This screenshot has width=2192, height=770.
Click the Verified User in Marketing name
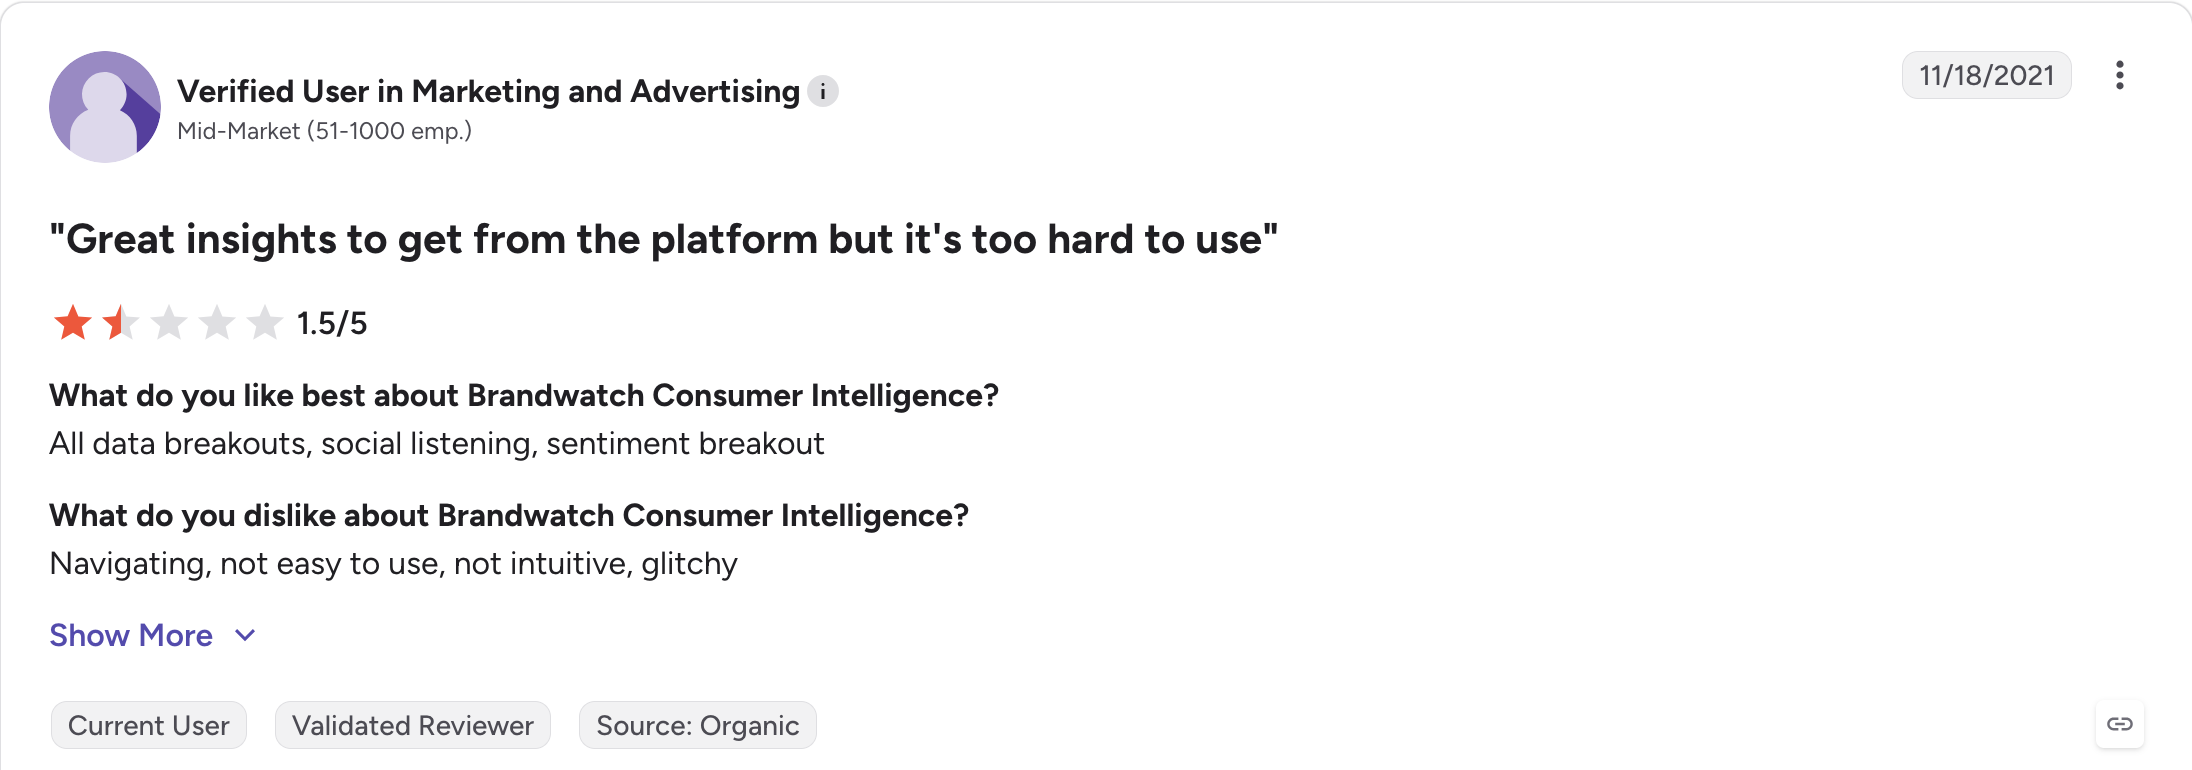point(488,92)
